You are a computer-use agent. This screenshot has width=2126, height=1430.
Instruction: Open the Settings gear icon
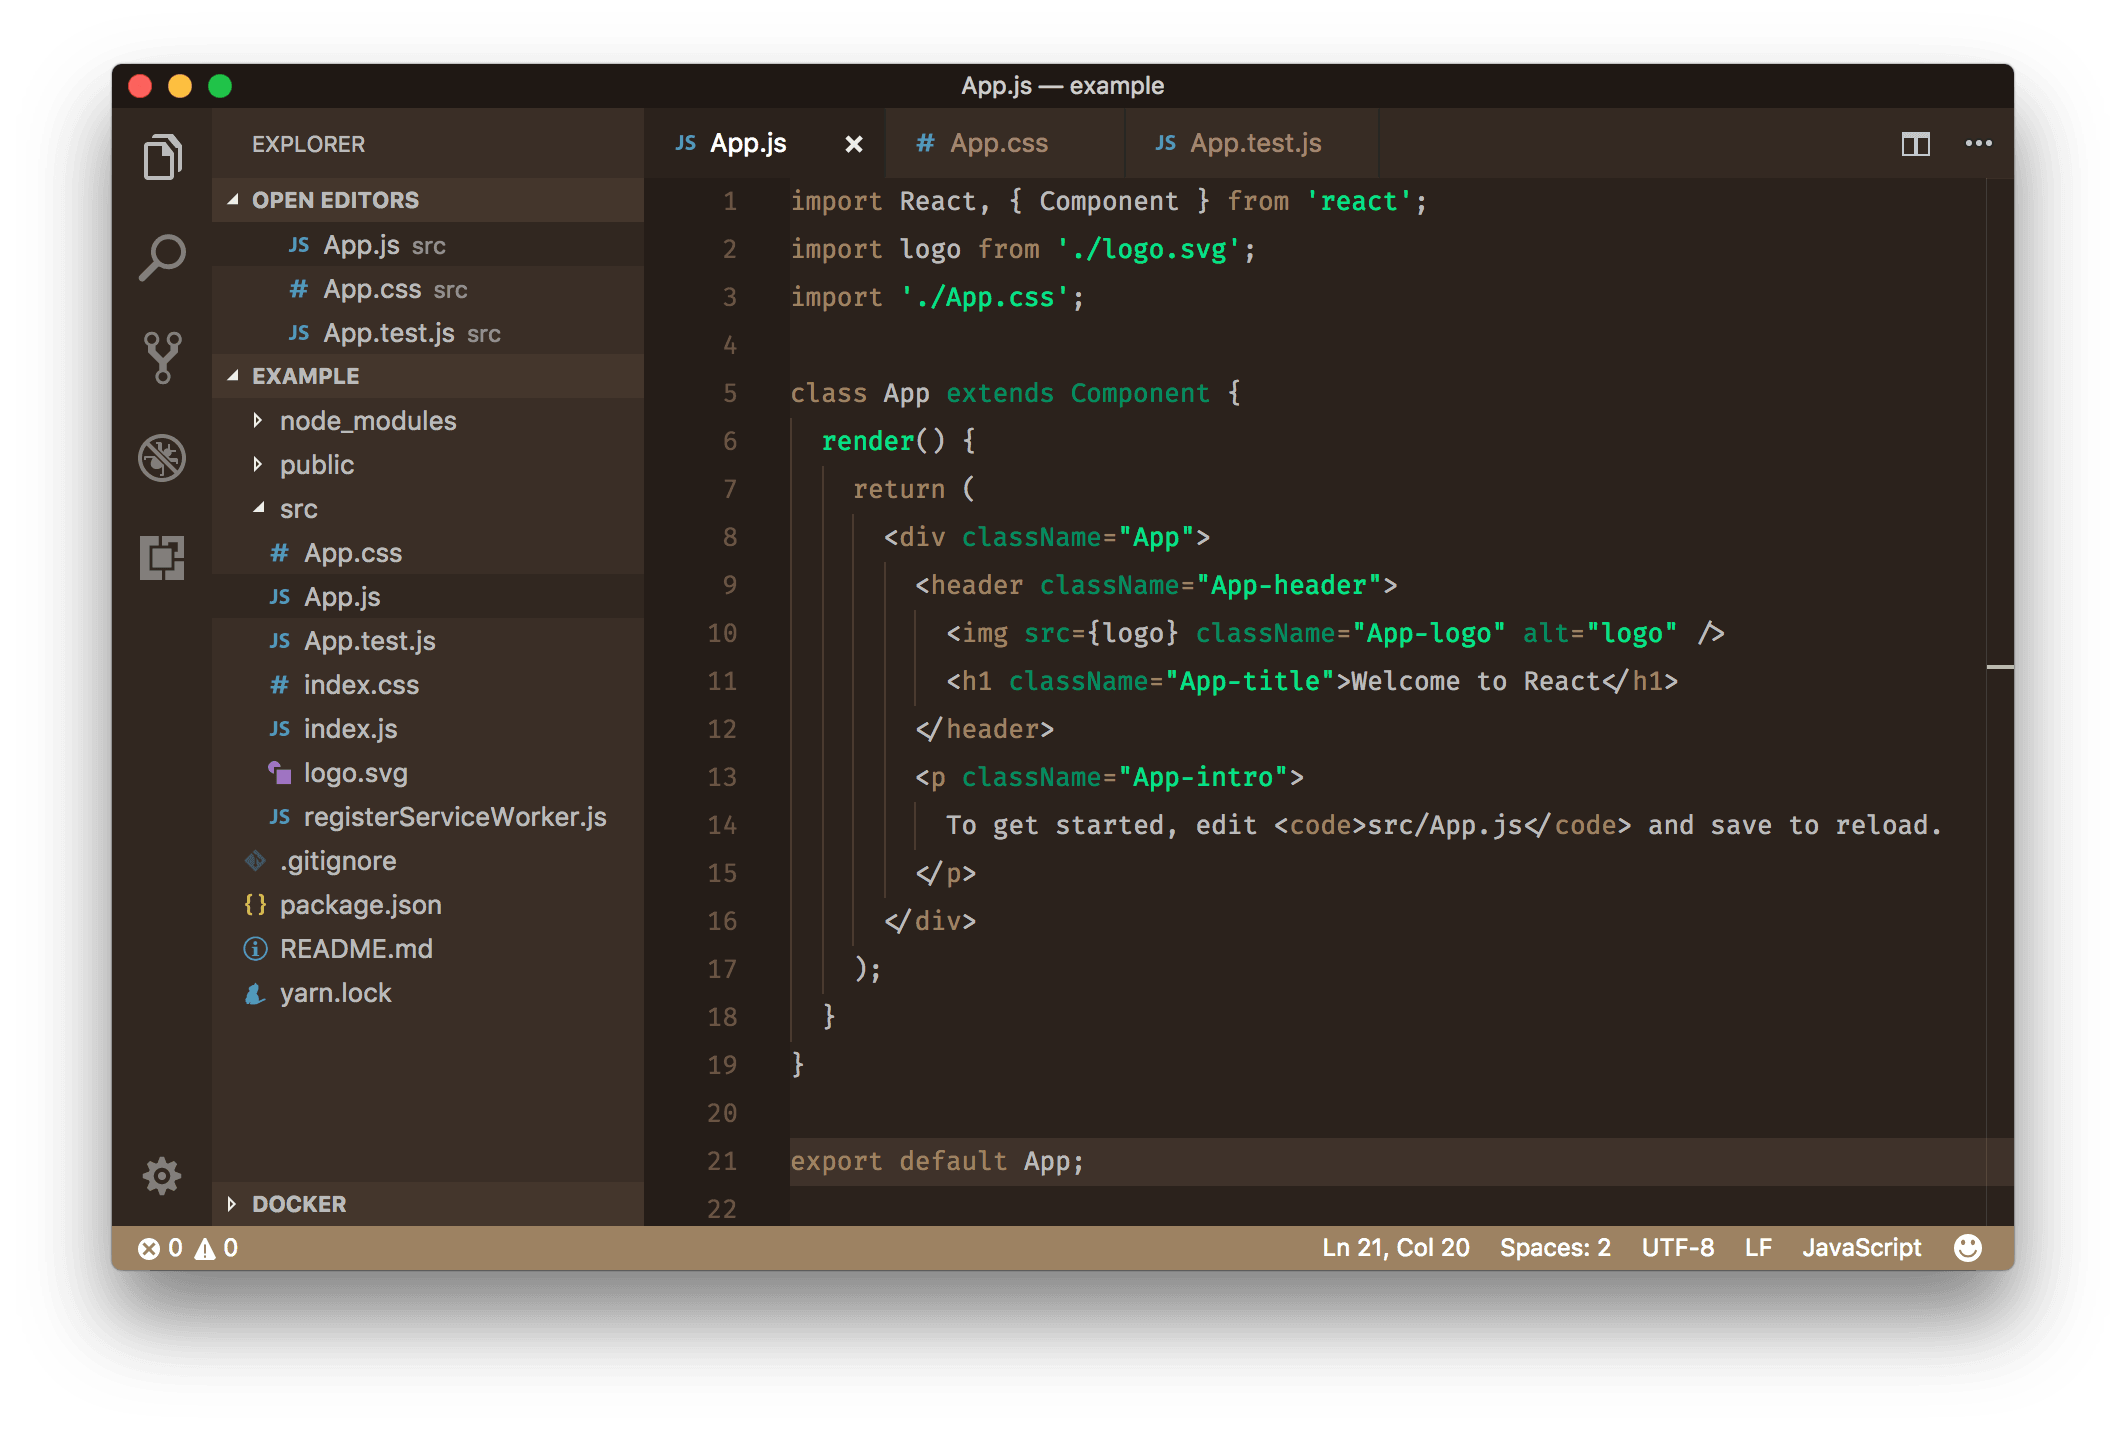click(161, 1176)
